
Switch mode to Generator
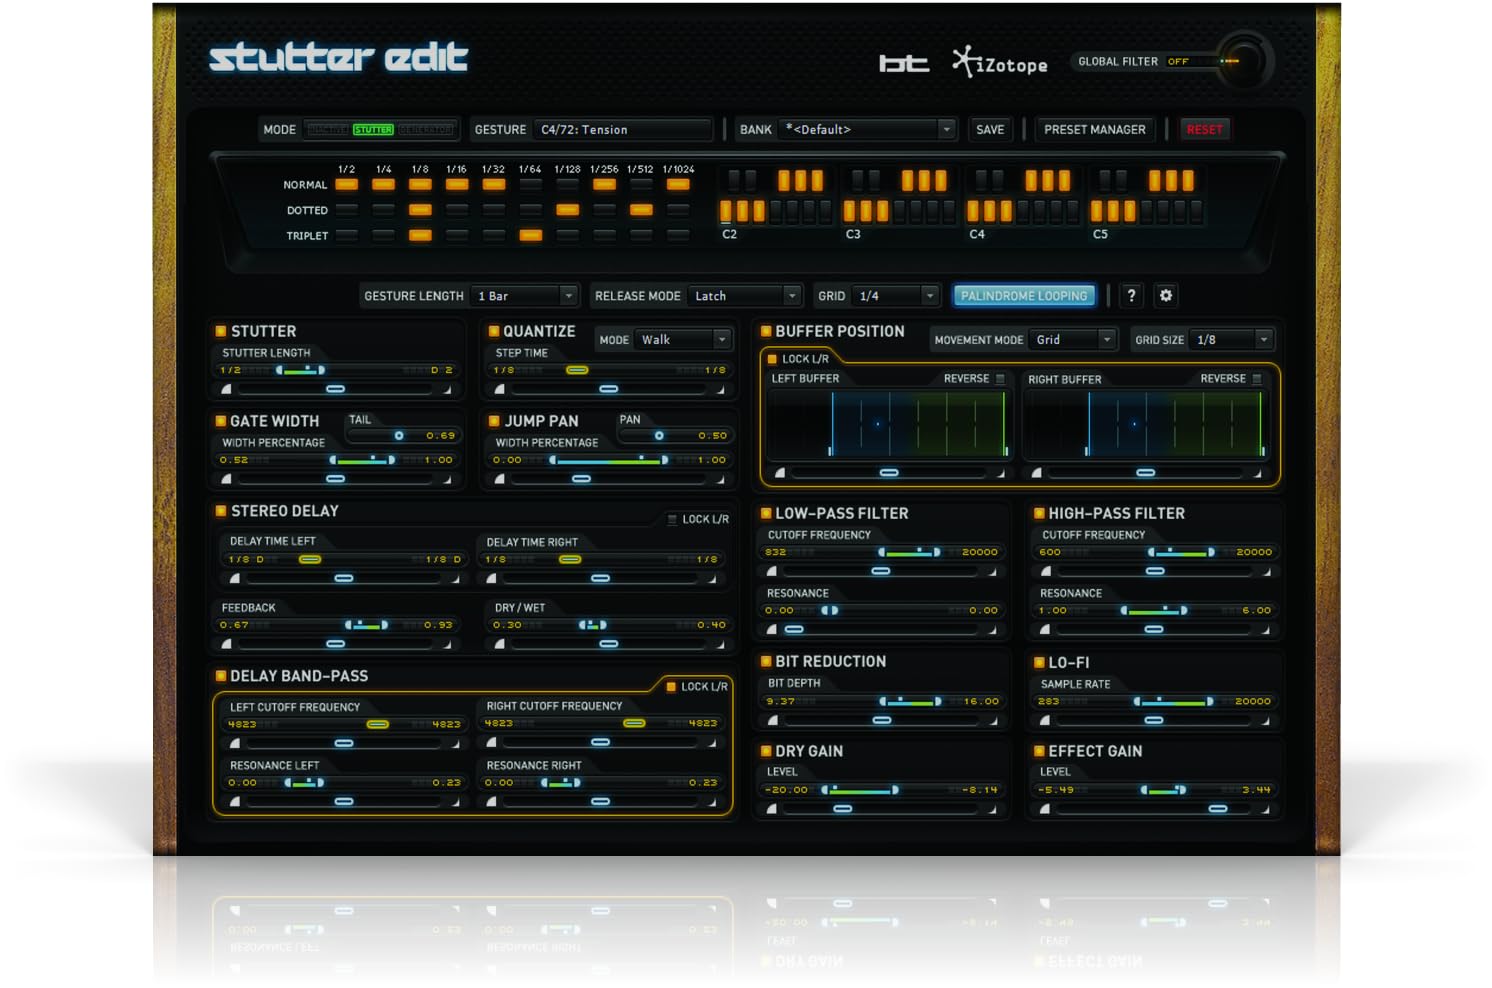[x=426, y=130]
